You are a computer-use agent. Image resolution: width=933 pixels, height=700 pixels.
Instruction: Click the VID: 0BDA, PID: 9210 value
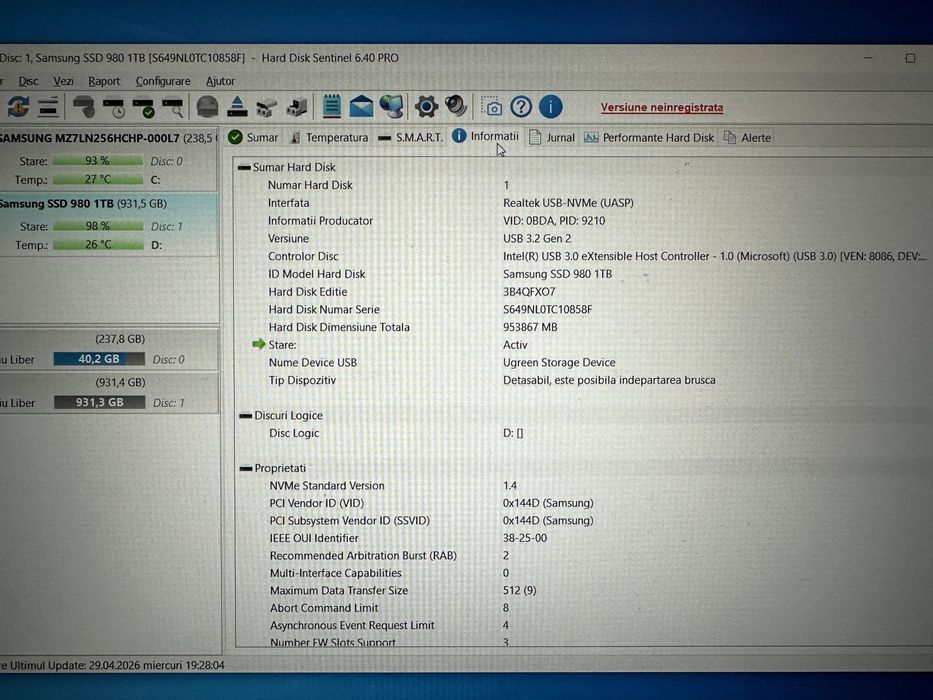click(554, 221)
